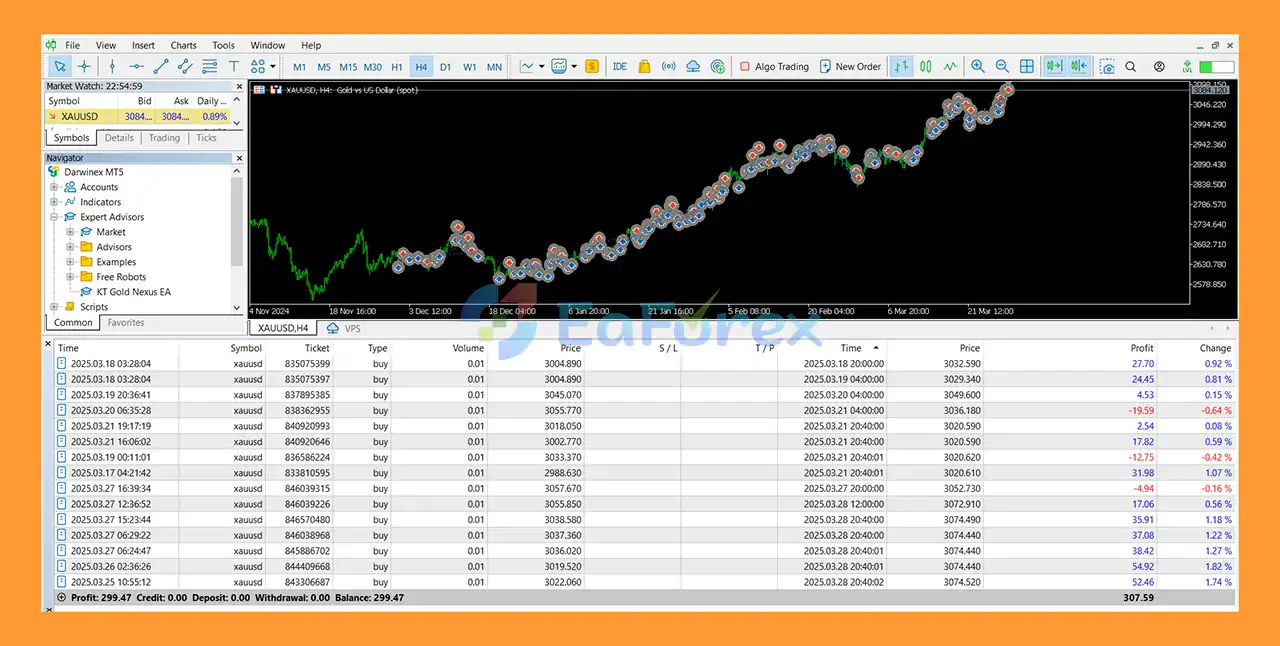The image size is (1280, 646).
Task: Switch chart to candlestick view
Action: 926,67
